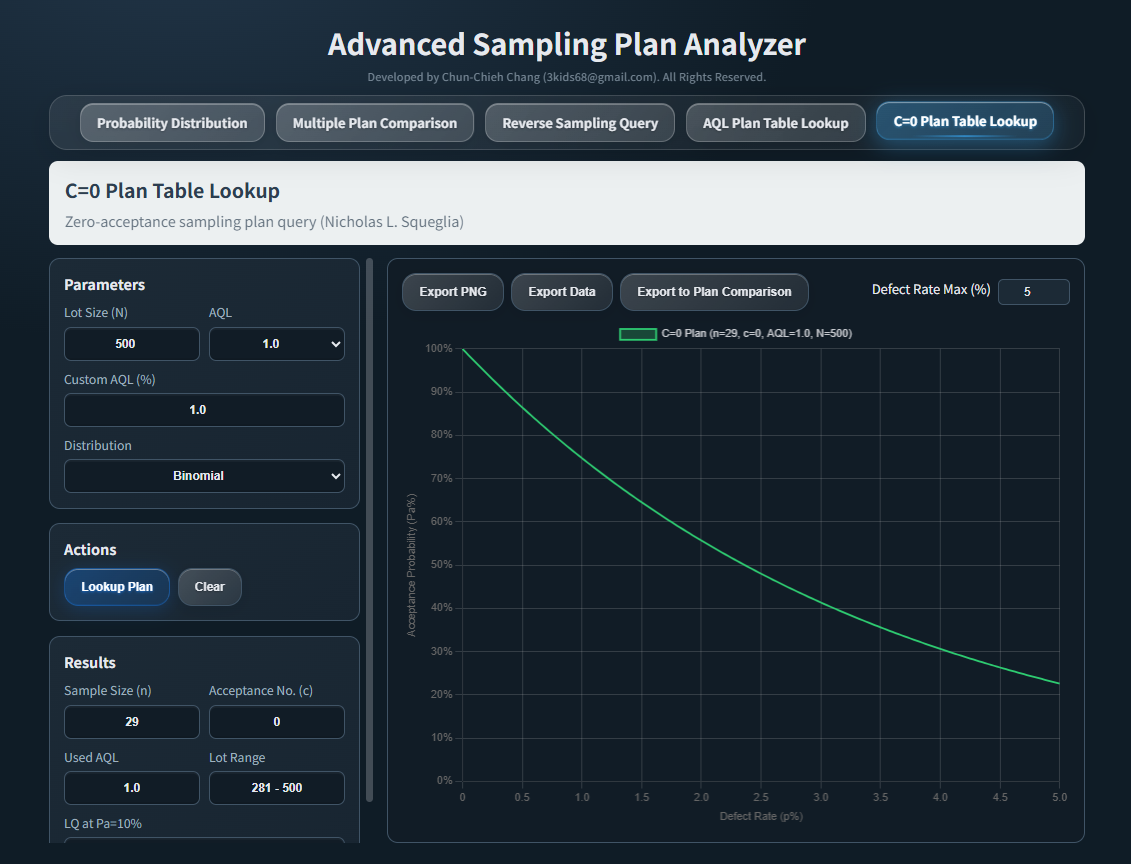Activate the C=0 Plan Table Lookup tab

(964, 120)
